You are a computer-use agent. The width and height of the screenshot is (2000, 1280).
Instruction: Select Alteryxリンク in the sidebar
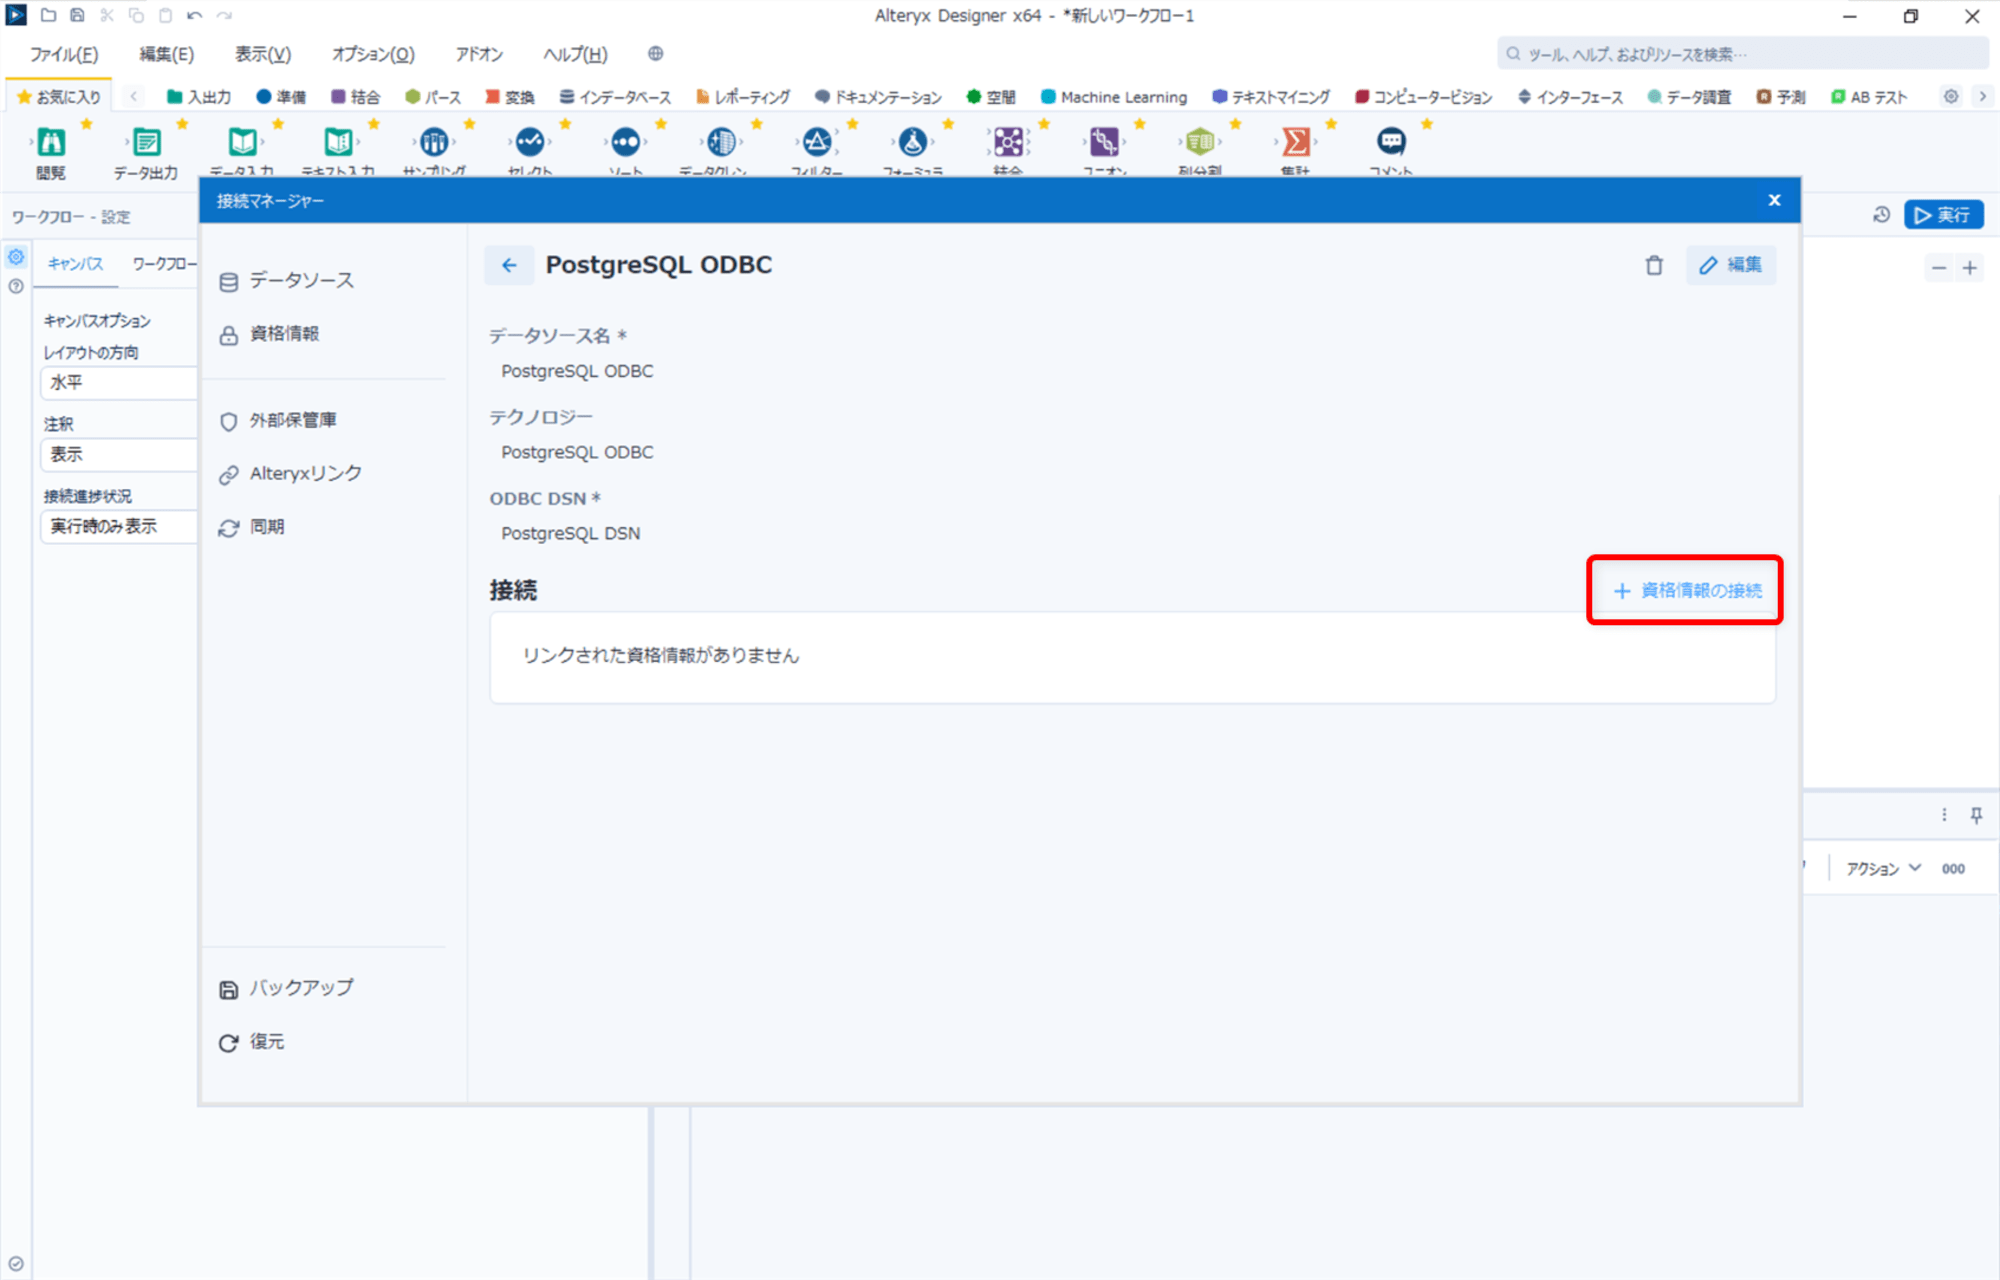tap(290, 474)
